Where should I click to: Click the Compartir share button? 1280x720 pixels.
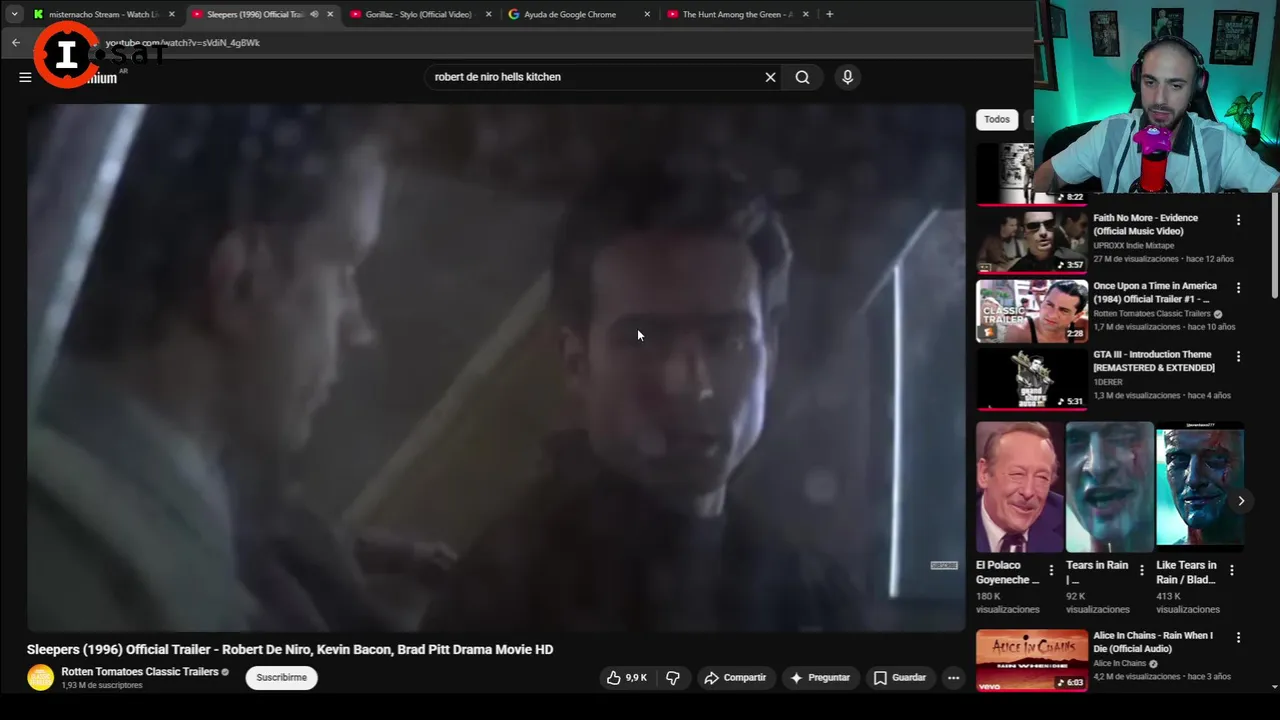[735, 677]
